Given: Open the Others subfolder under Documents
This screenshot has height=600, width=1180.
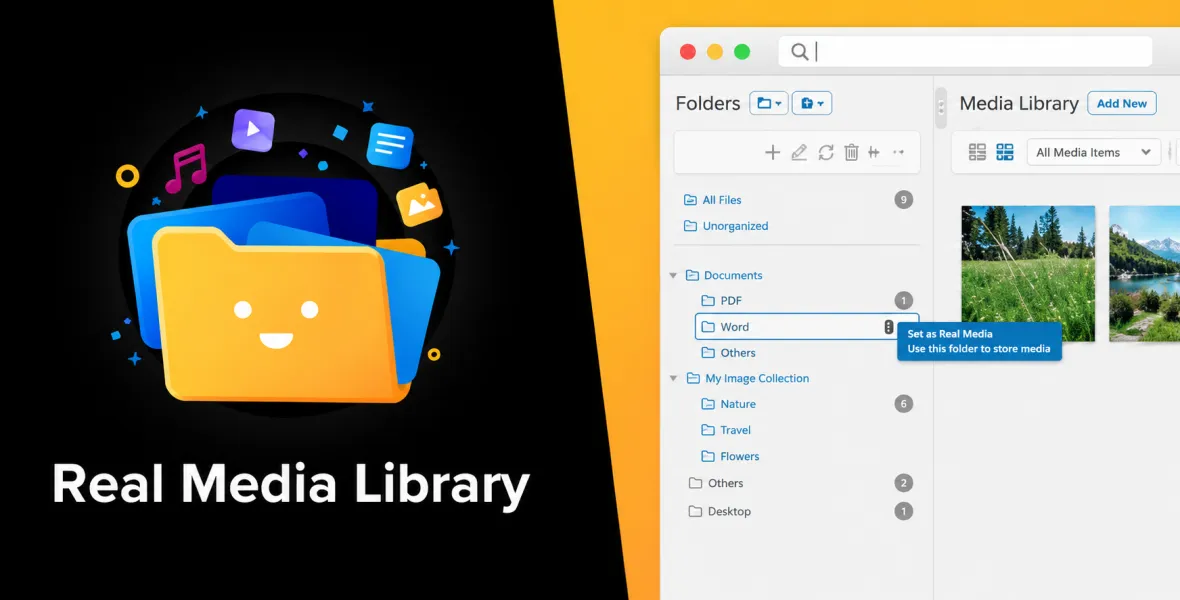Looking at the screenshot, I should 738,352.
